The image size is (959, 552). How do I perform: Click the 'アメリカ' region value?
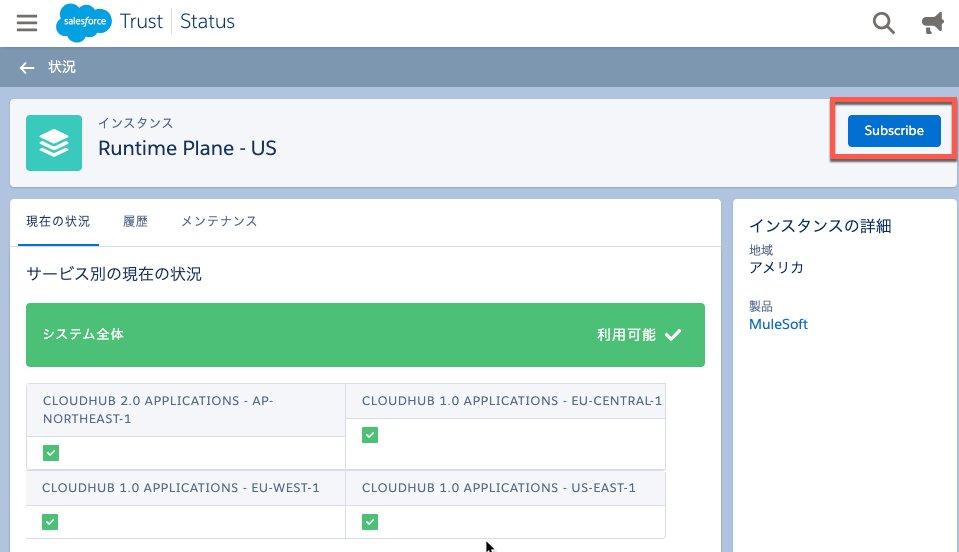click(776, 268)
